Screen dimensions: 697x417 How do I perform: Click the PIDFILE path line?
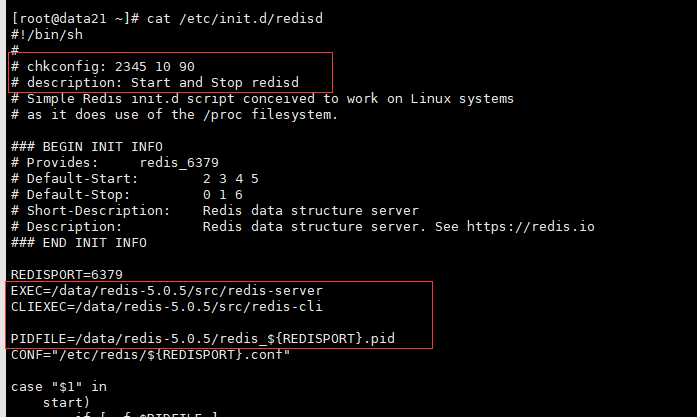[203, 339]
